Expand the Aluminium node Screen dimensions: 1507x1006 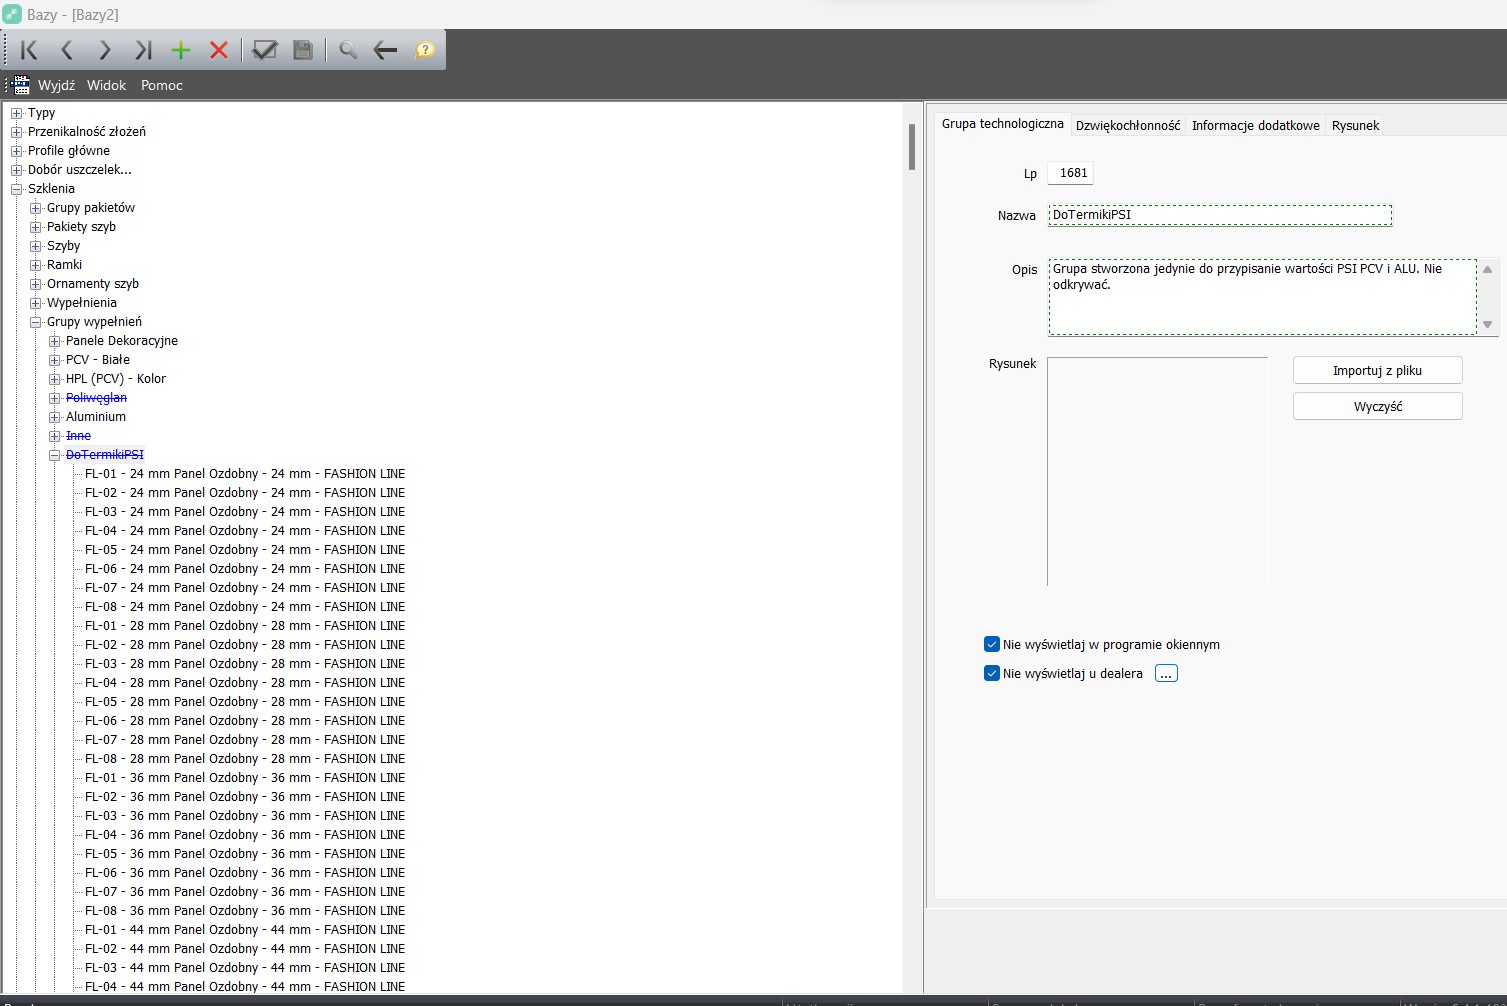coord(54,417)
